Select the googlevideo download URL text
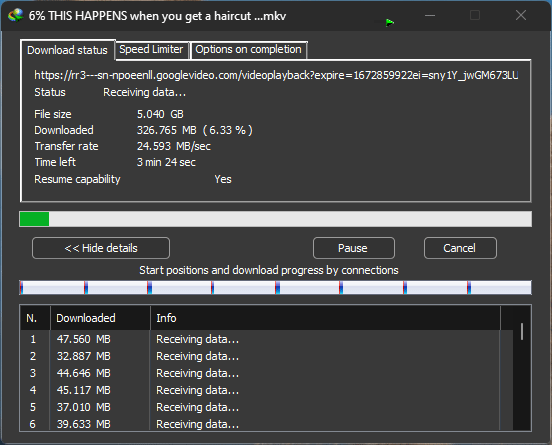The image size is (552, 445). pyautogui.click(x=276, y=75)
